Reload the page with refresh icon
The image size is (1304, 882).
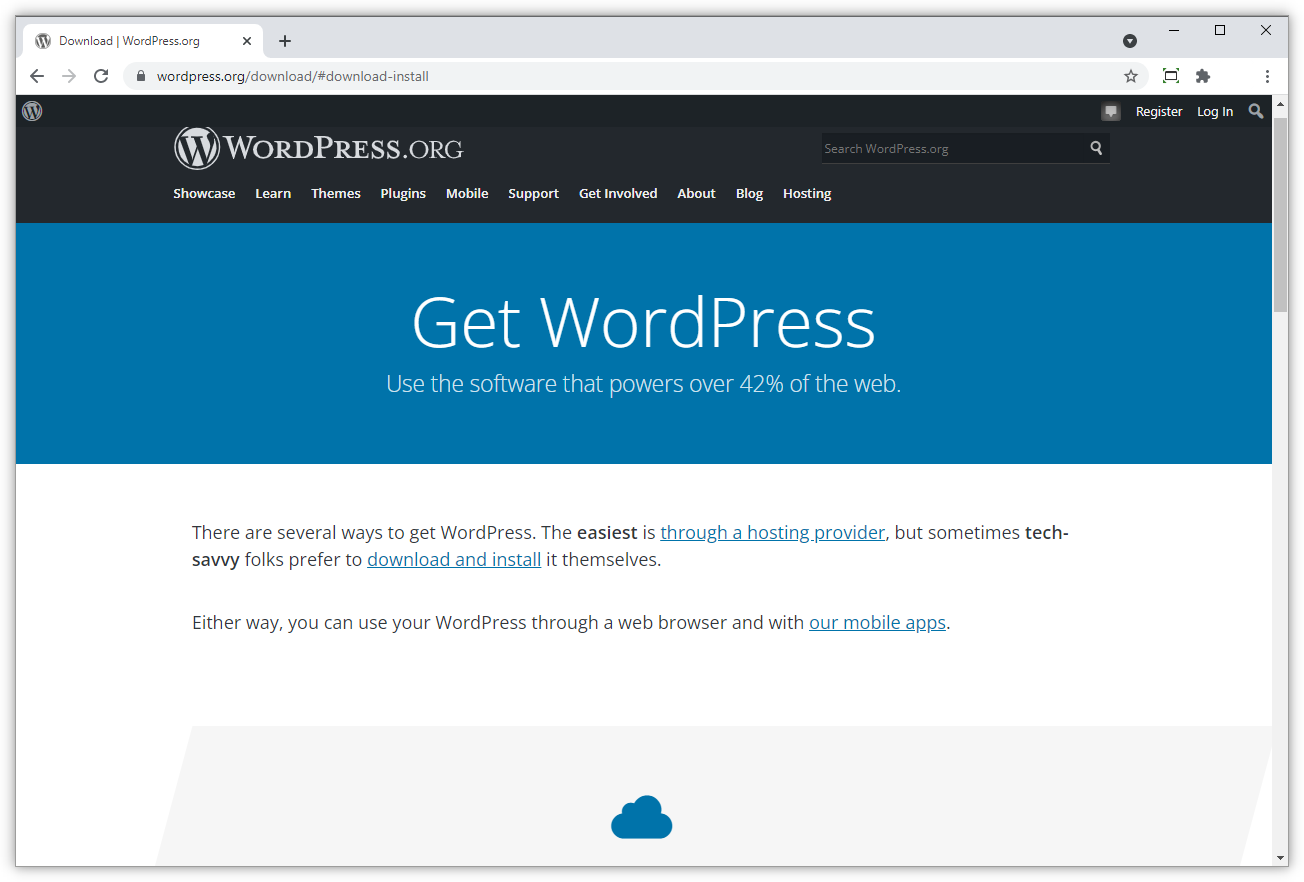101,76
